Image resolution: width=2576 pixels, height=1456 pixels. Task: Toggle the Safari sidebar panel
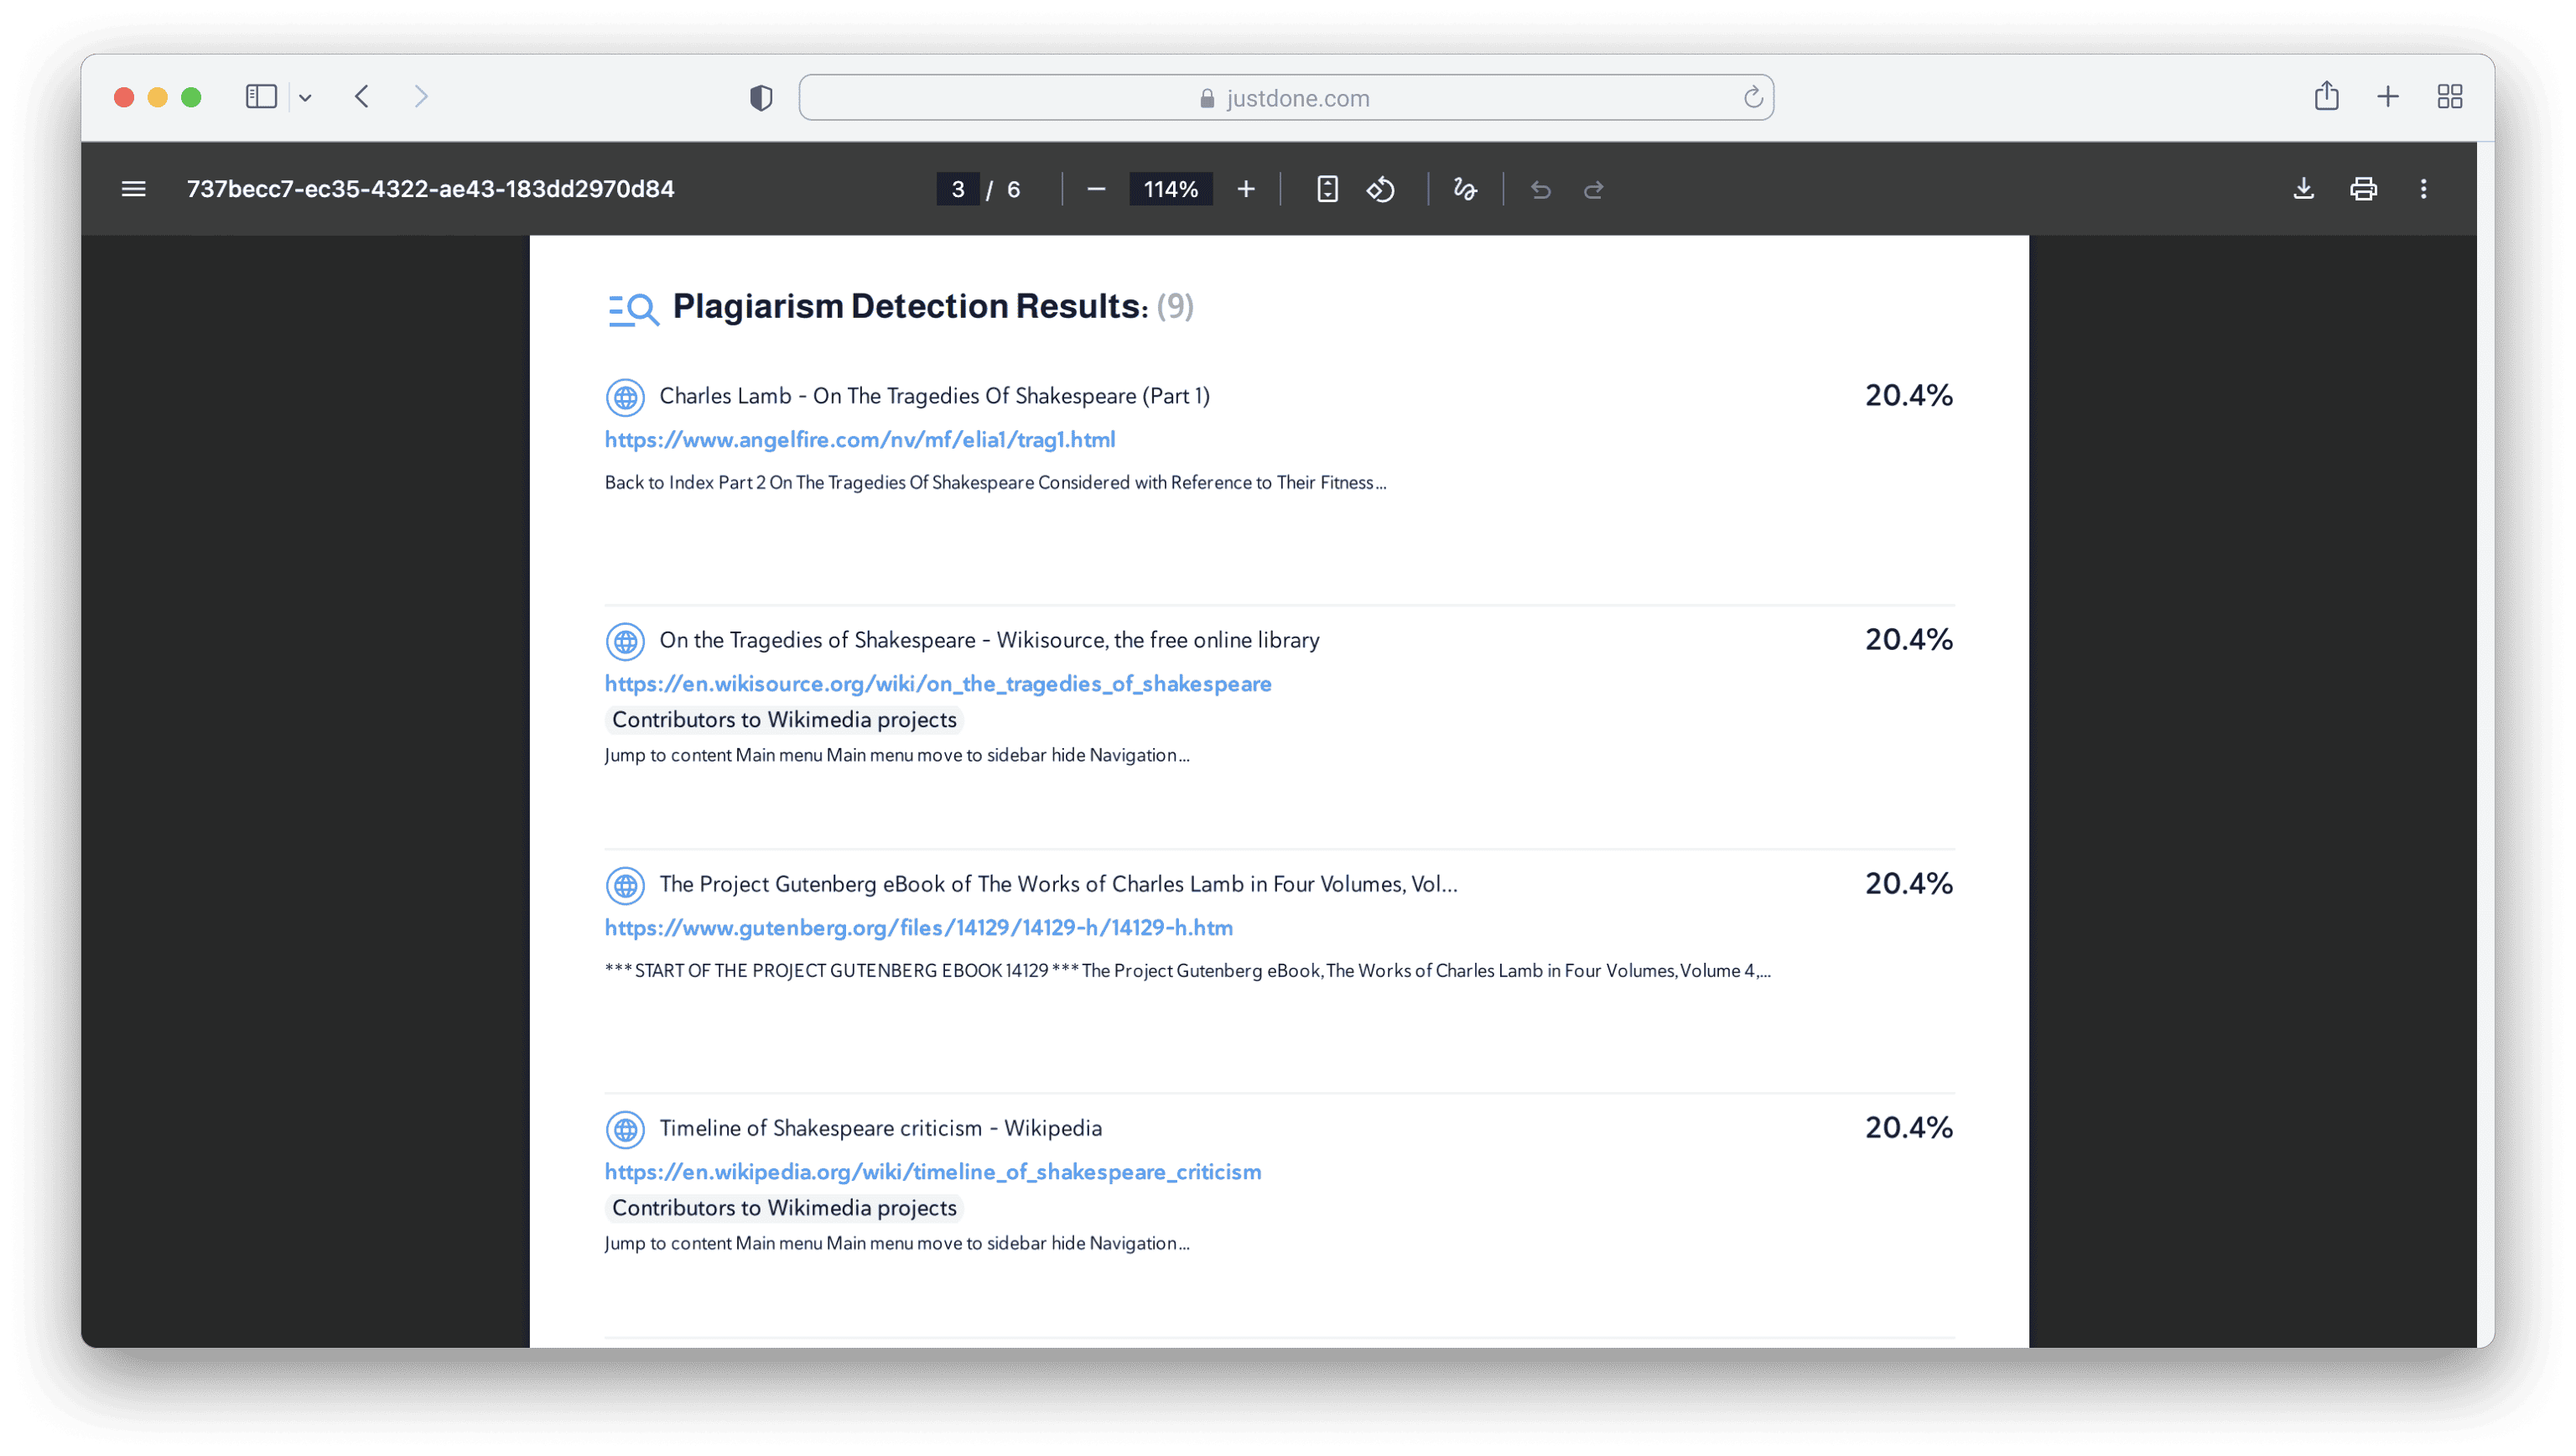point(261,97)
